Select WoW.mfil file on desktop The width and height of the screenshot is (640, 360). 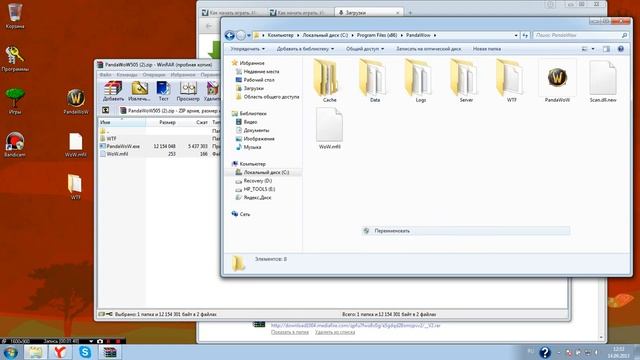tap(76, 144)
